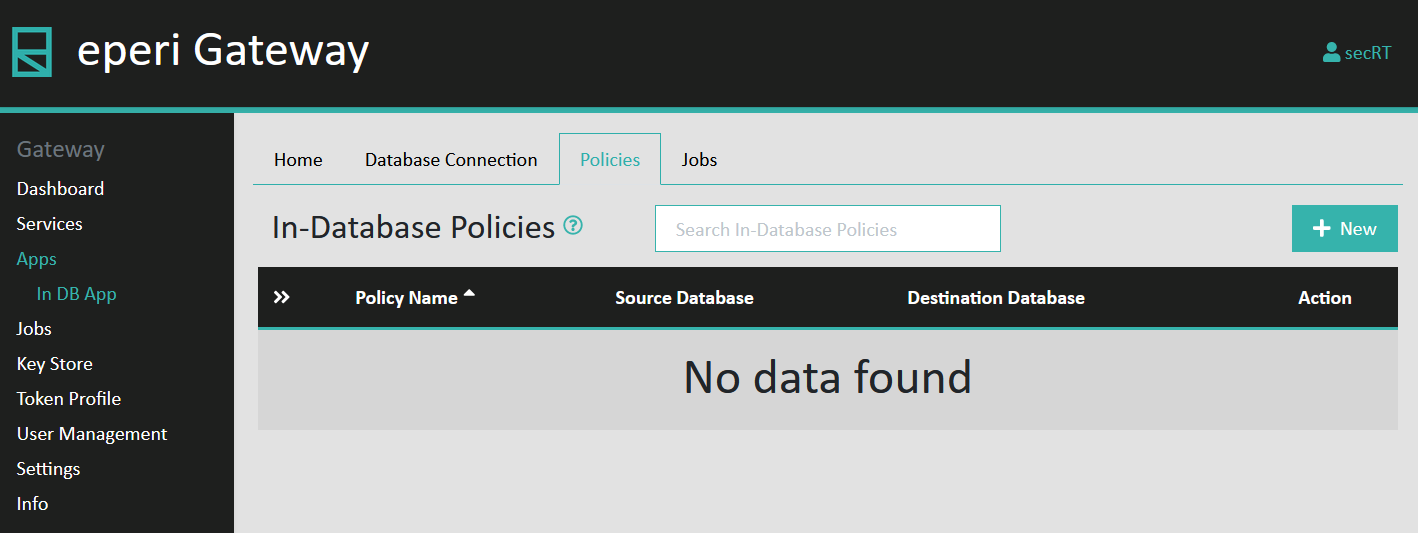The width and height of the screenshot is (1418, 533).
Task: Select the Policies tab
Action: click(x=610, y=160)
